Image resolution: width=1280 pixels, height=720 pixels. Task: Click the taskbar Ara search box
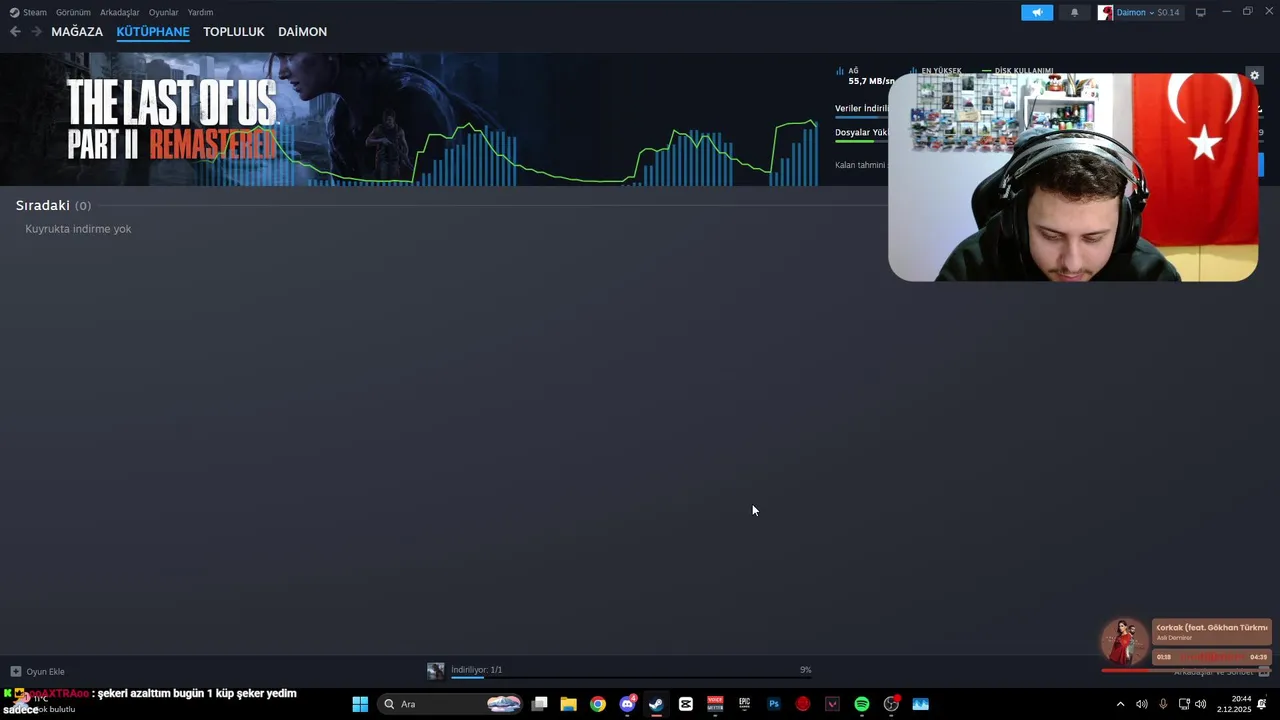point(452,704)
